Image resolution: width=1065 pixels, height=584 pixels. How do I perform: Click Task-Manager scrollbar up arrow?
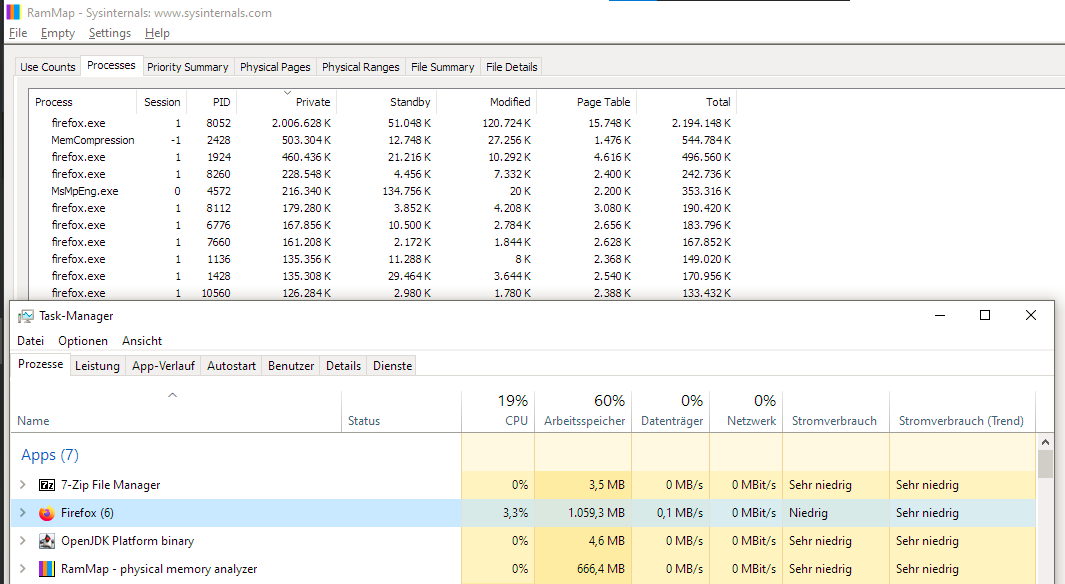click(1045, 441)
